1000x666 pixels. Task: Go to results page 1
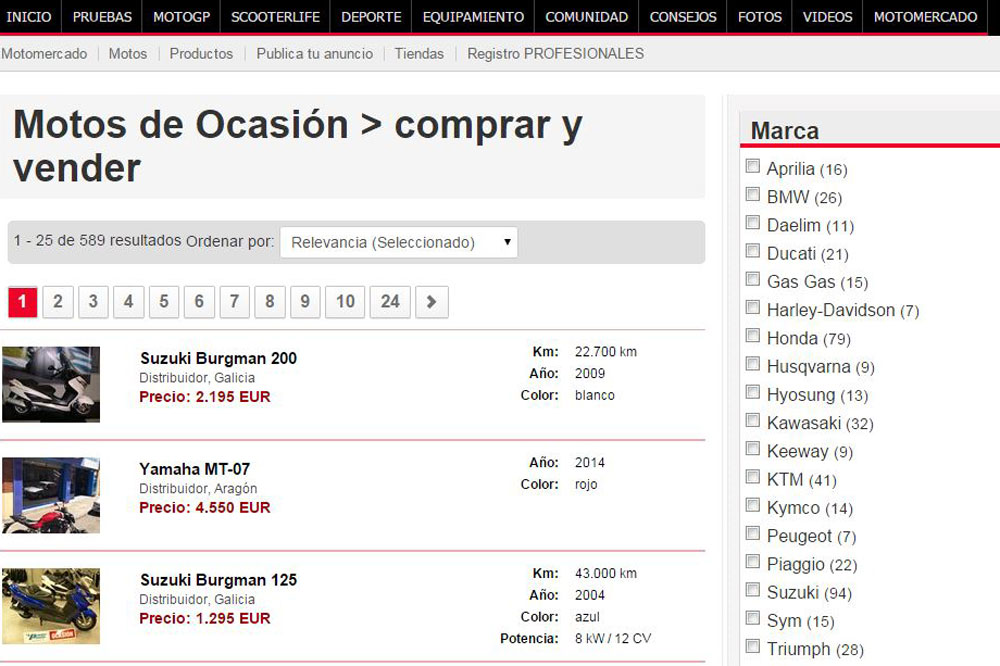(22, 302)
